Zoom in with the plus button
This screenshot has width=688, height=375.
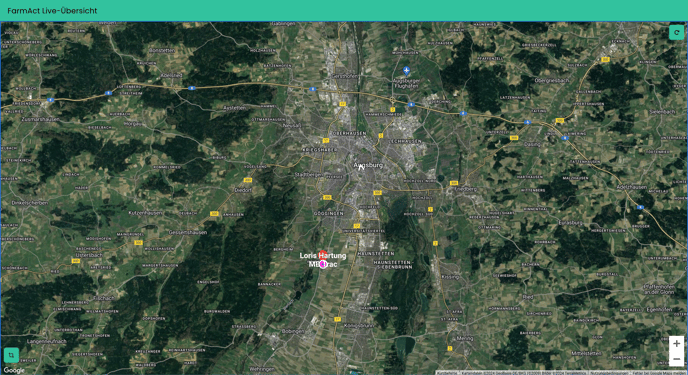(x=676, y=344)
